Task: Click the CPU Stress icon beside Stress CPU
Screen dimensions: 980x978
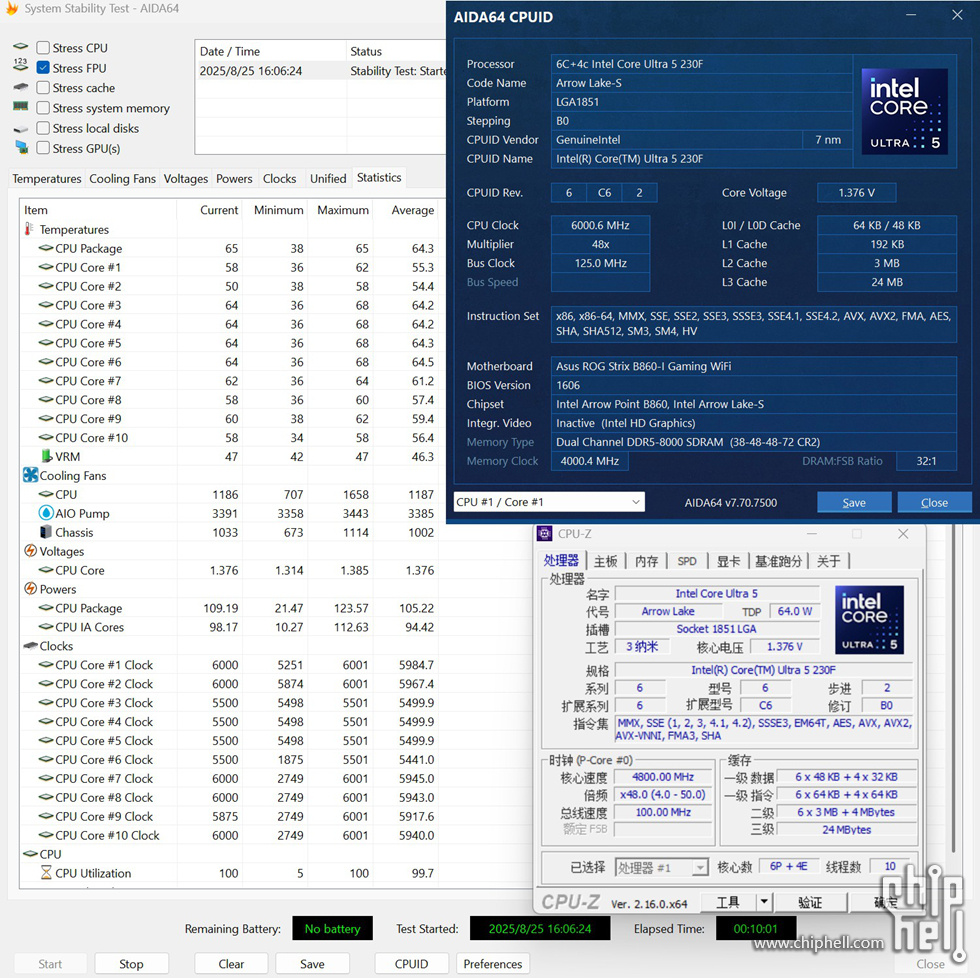Action: (x=21, y=46)
